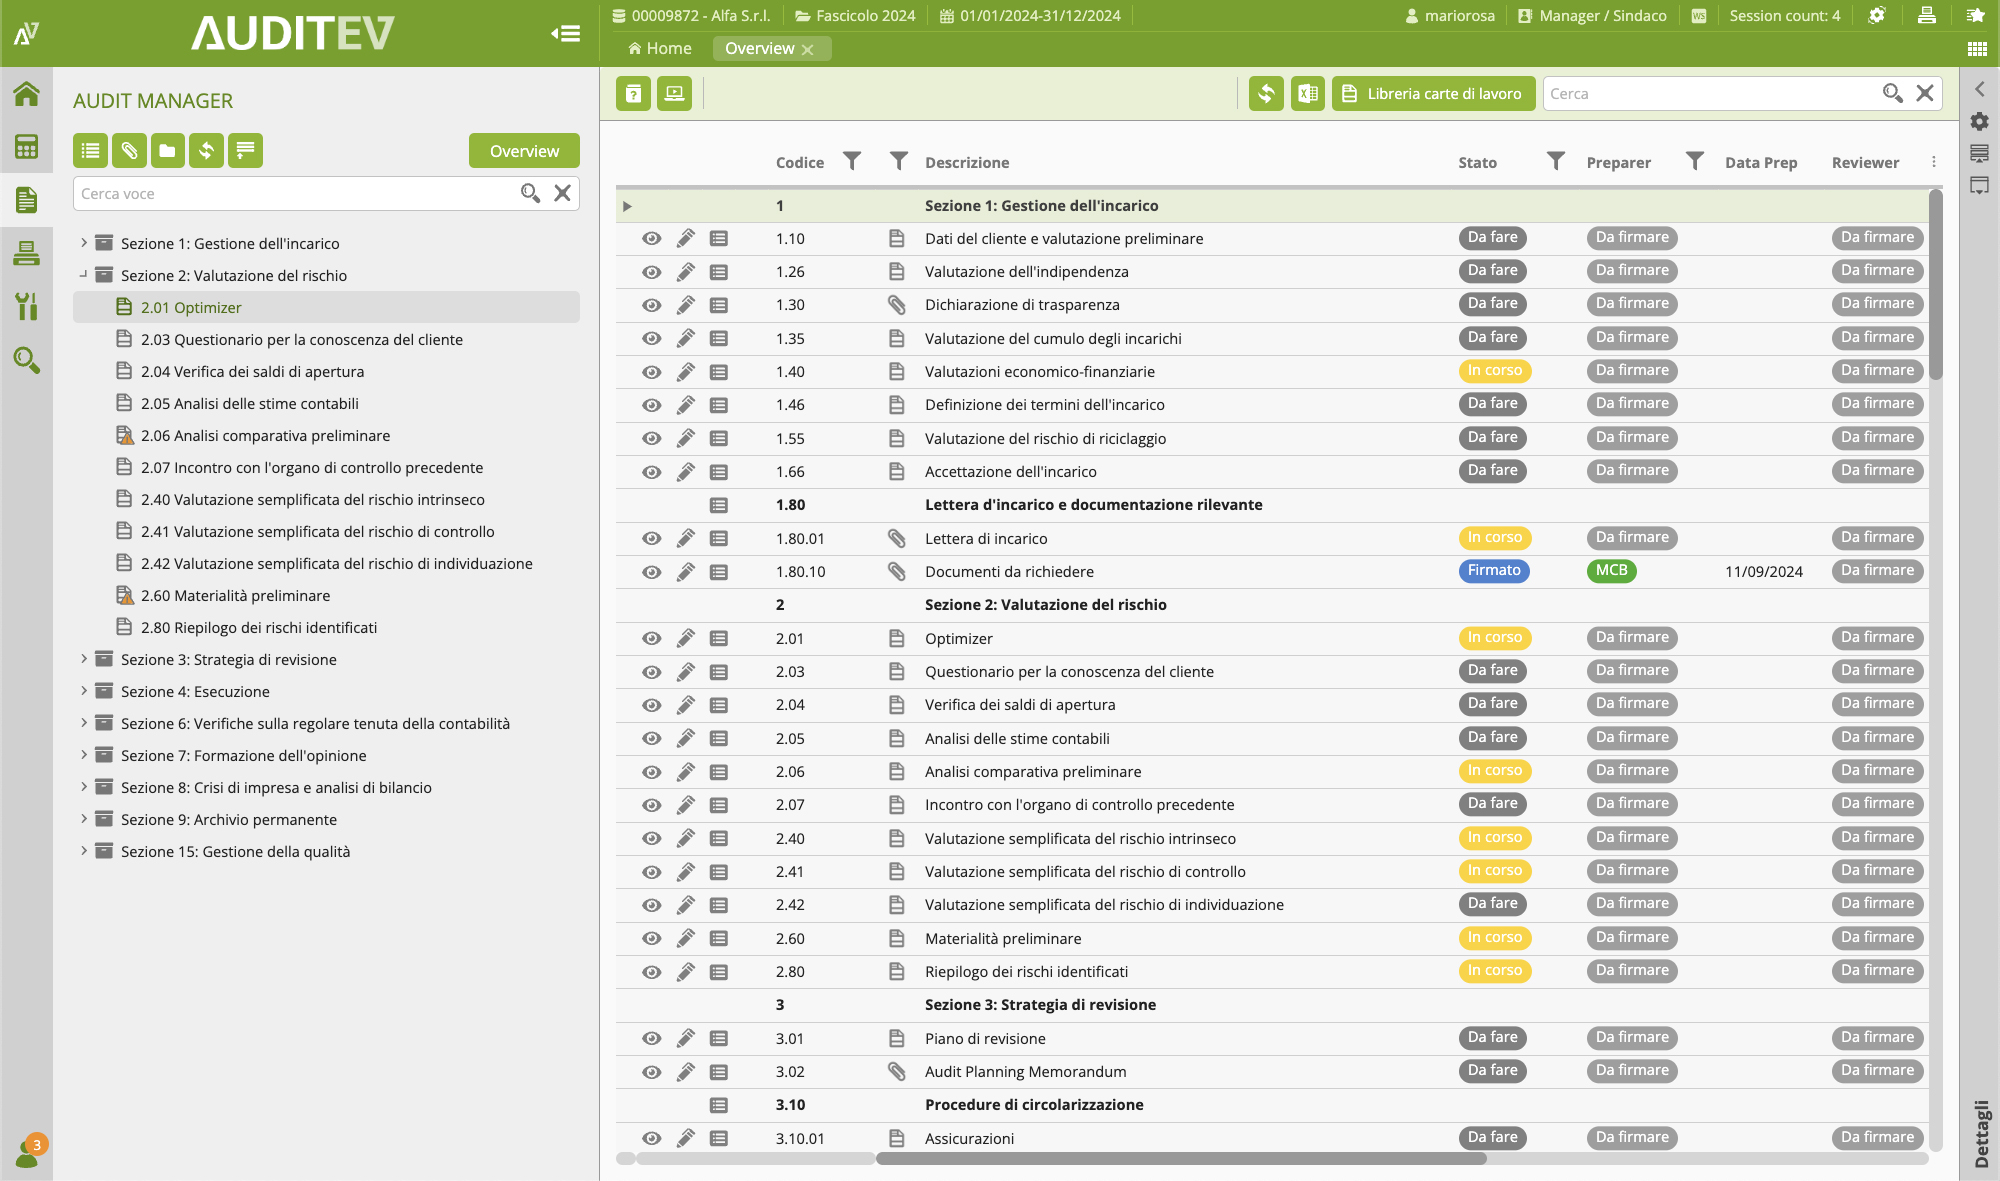The image size is (2000, 1181).
Task: Click the paperclip icon for row 1.30
Action: [896, 305]
